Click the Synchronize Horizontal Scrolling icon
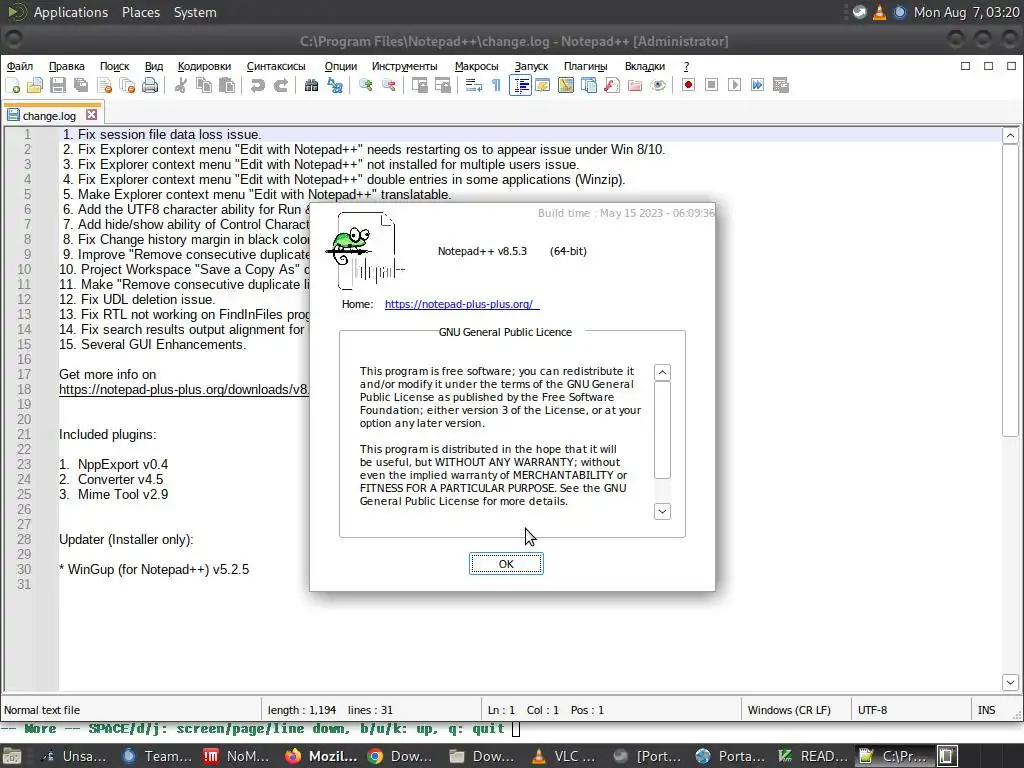 443,85
